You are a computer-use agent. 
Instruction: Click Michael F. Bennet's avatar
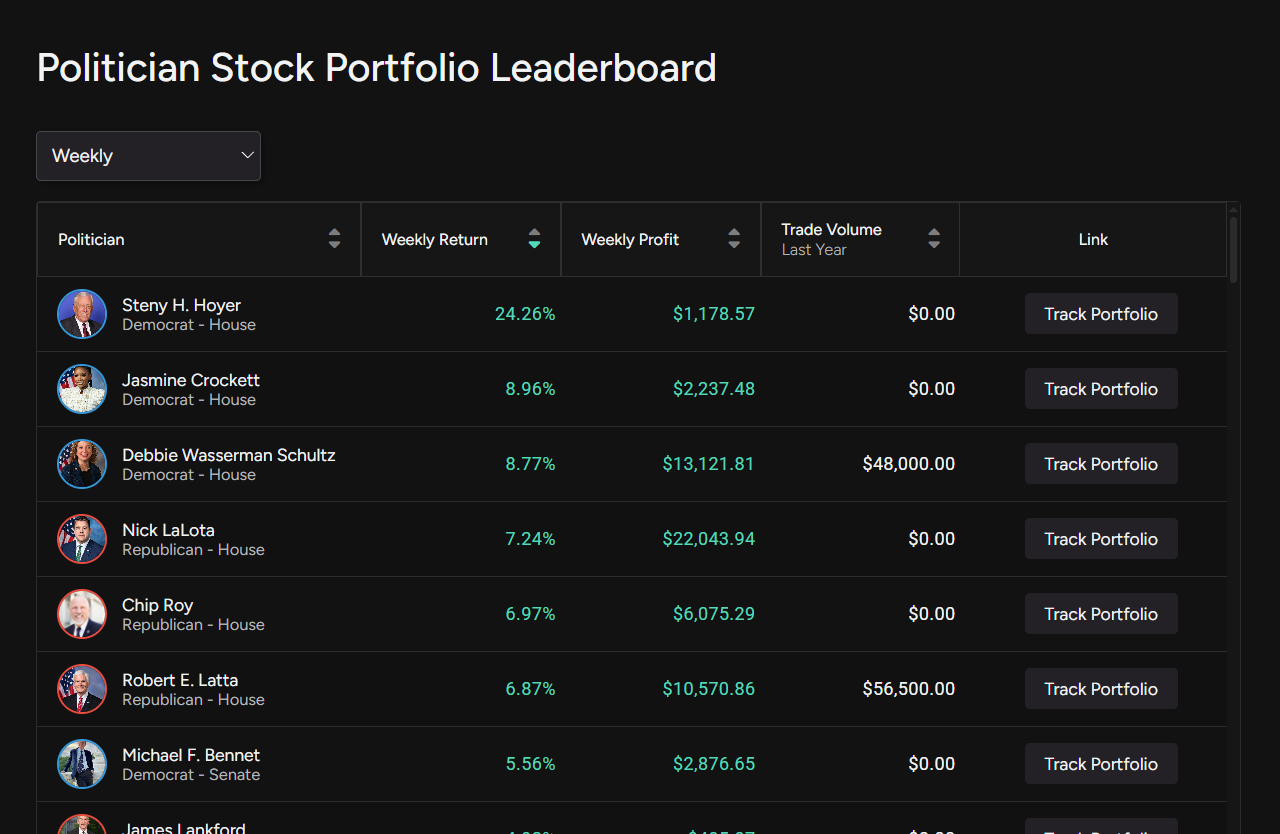coord(81,763)
